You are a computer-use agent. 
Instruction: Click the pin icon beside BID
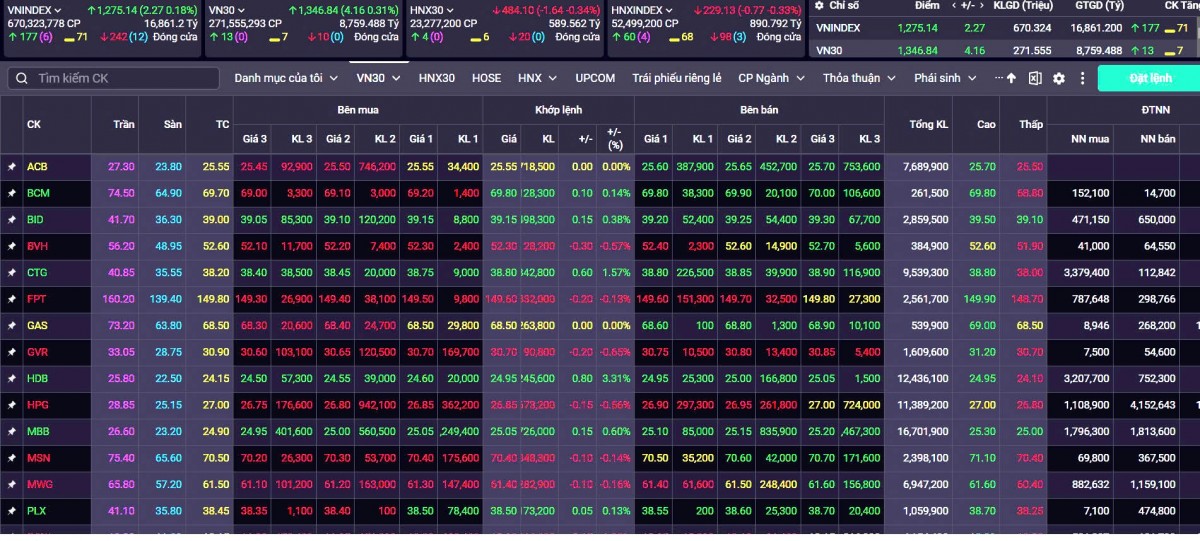[12, 220]
